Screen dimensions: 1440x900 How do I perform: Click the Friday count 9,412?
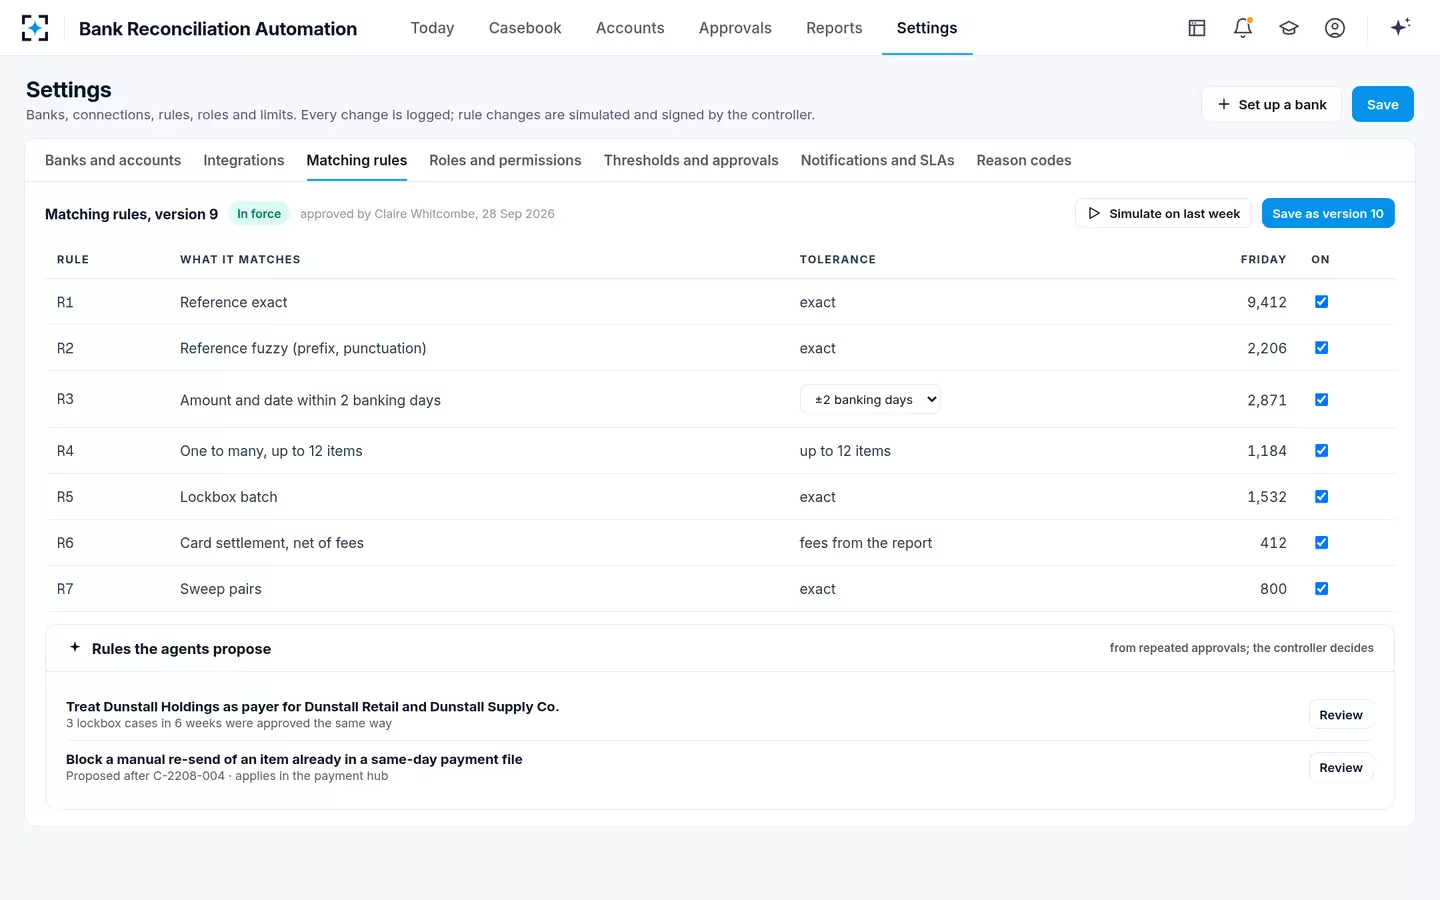(1267, 302)
